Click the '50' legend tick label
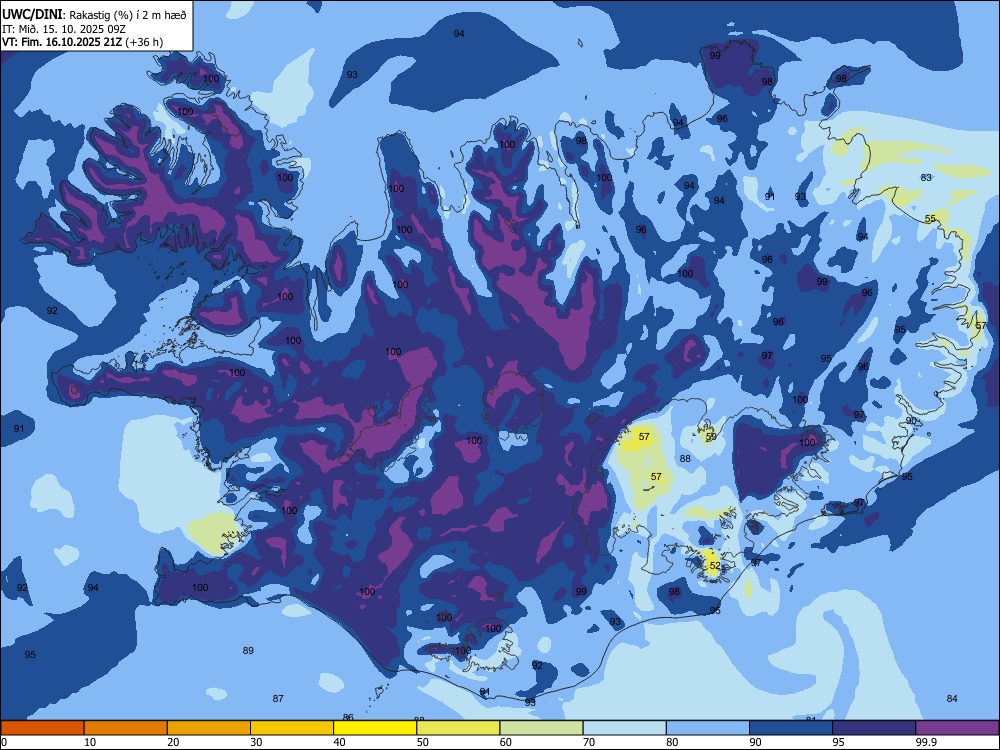Screen dimensions: 1000x750 422,742
